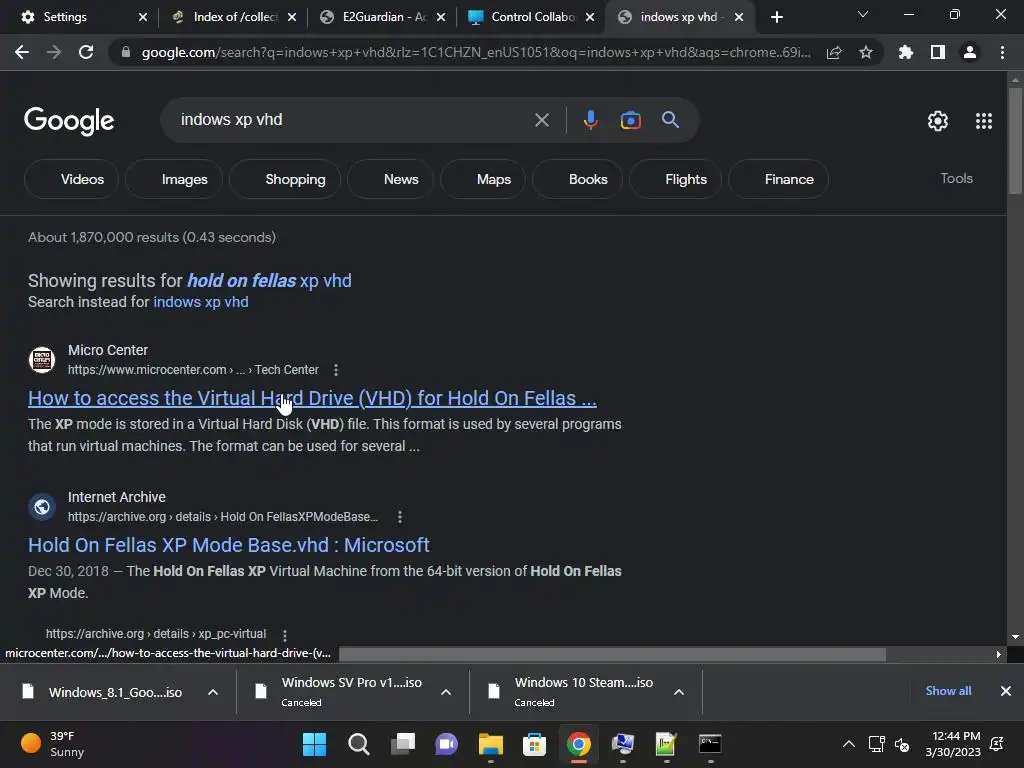
Task: Filter results by Videos
Action: point(71,180)
